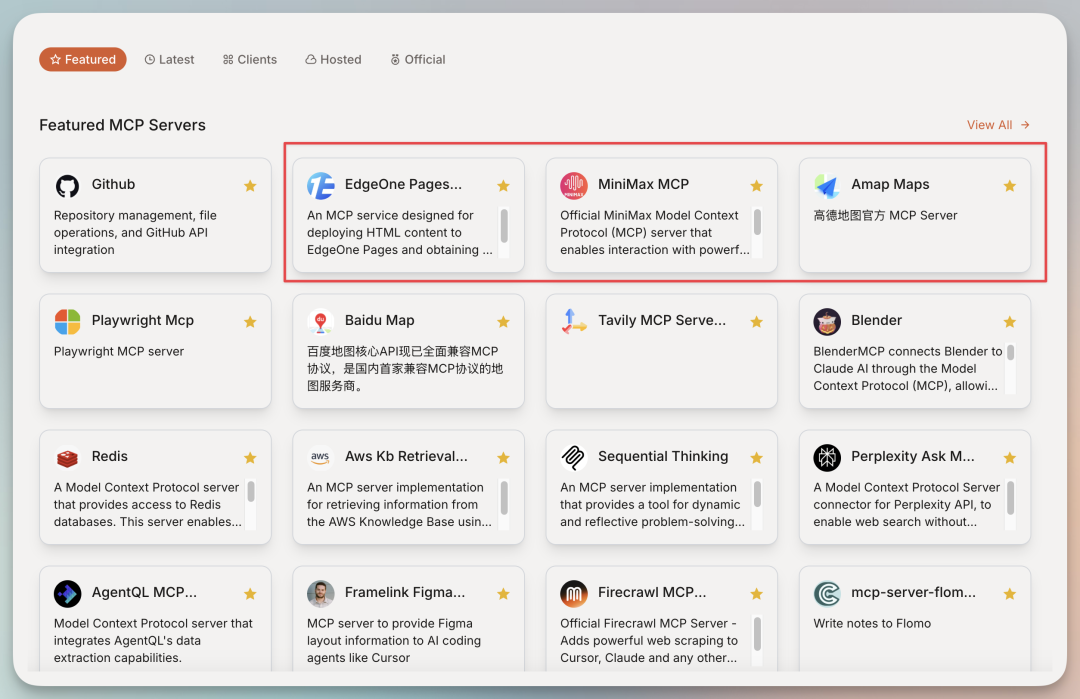Click star icon on AgentQL MCP card
The image size is (1080, 699).
(x=250, y=594)
